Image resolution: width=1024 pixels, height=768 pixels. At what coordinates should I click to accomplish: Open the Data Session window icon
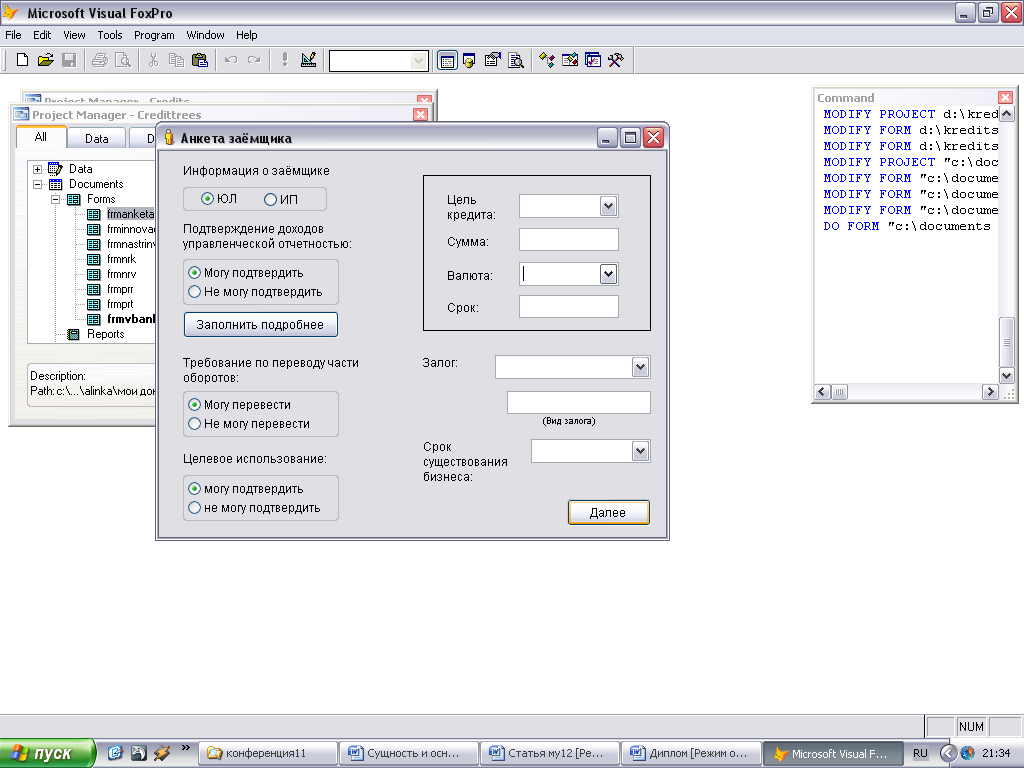pyautogui.click(x=469, y=61)
